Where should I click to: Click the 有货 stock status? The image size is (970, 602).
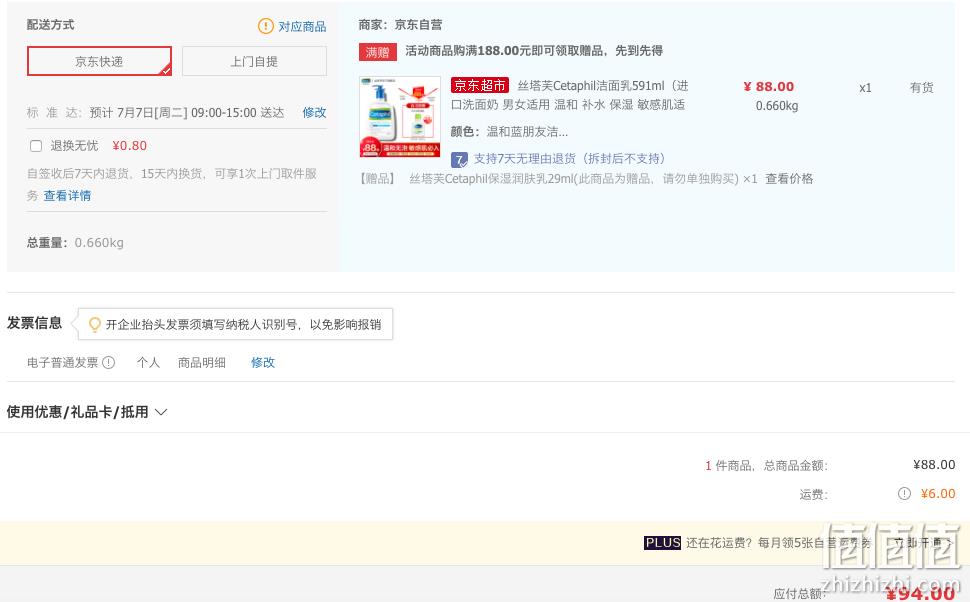[x=921, y=87]
